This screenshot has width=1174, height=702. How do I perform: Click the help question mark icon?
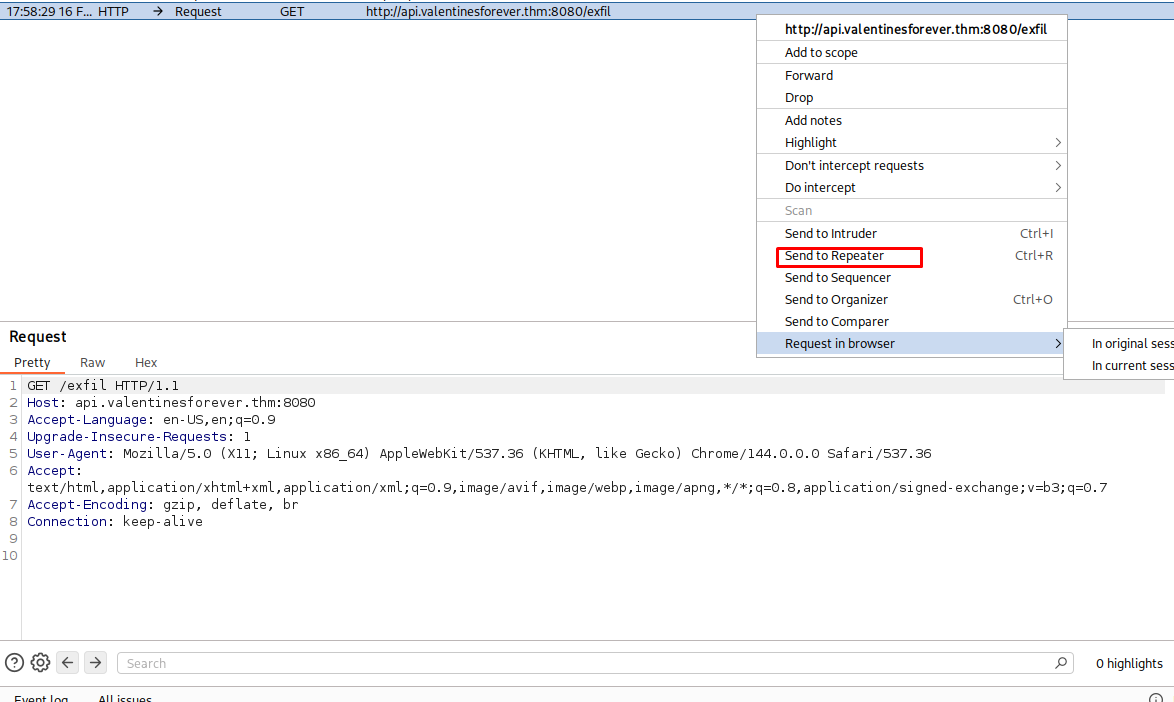14,662
